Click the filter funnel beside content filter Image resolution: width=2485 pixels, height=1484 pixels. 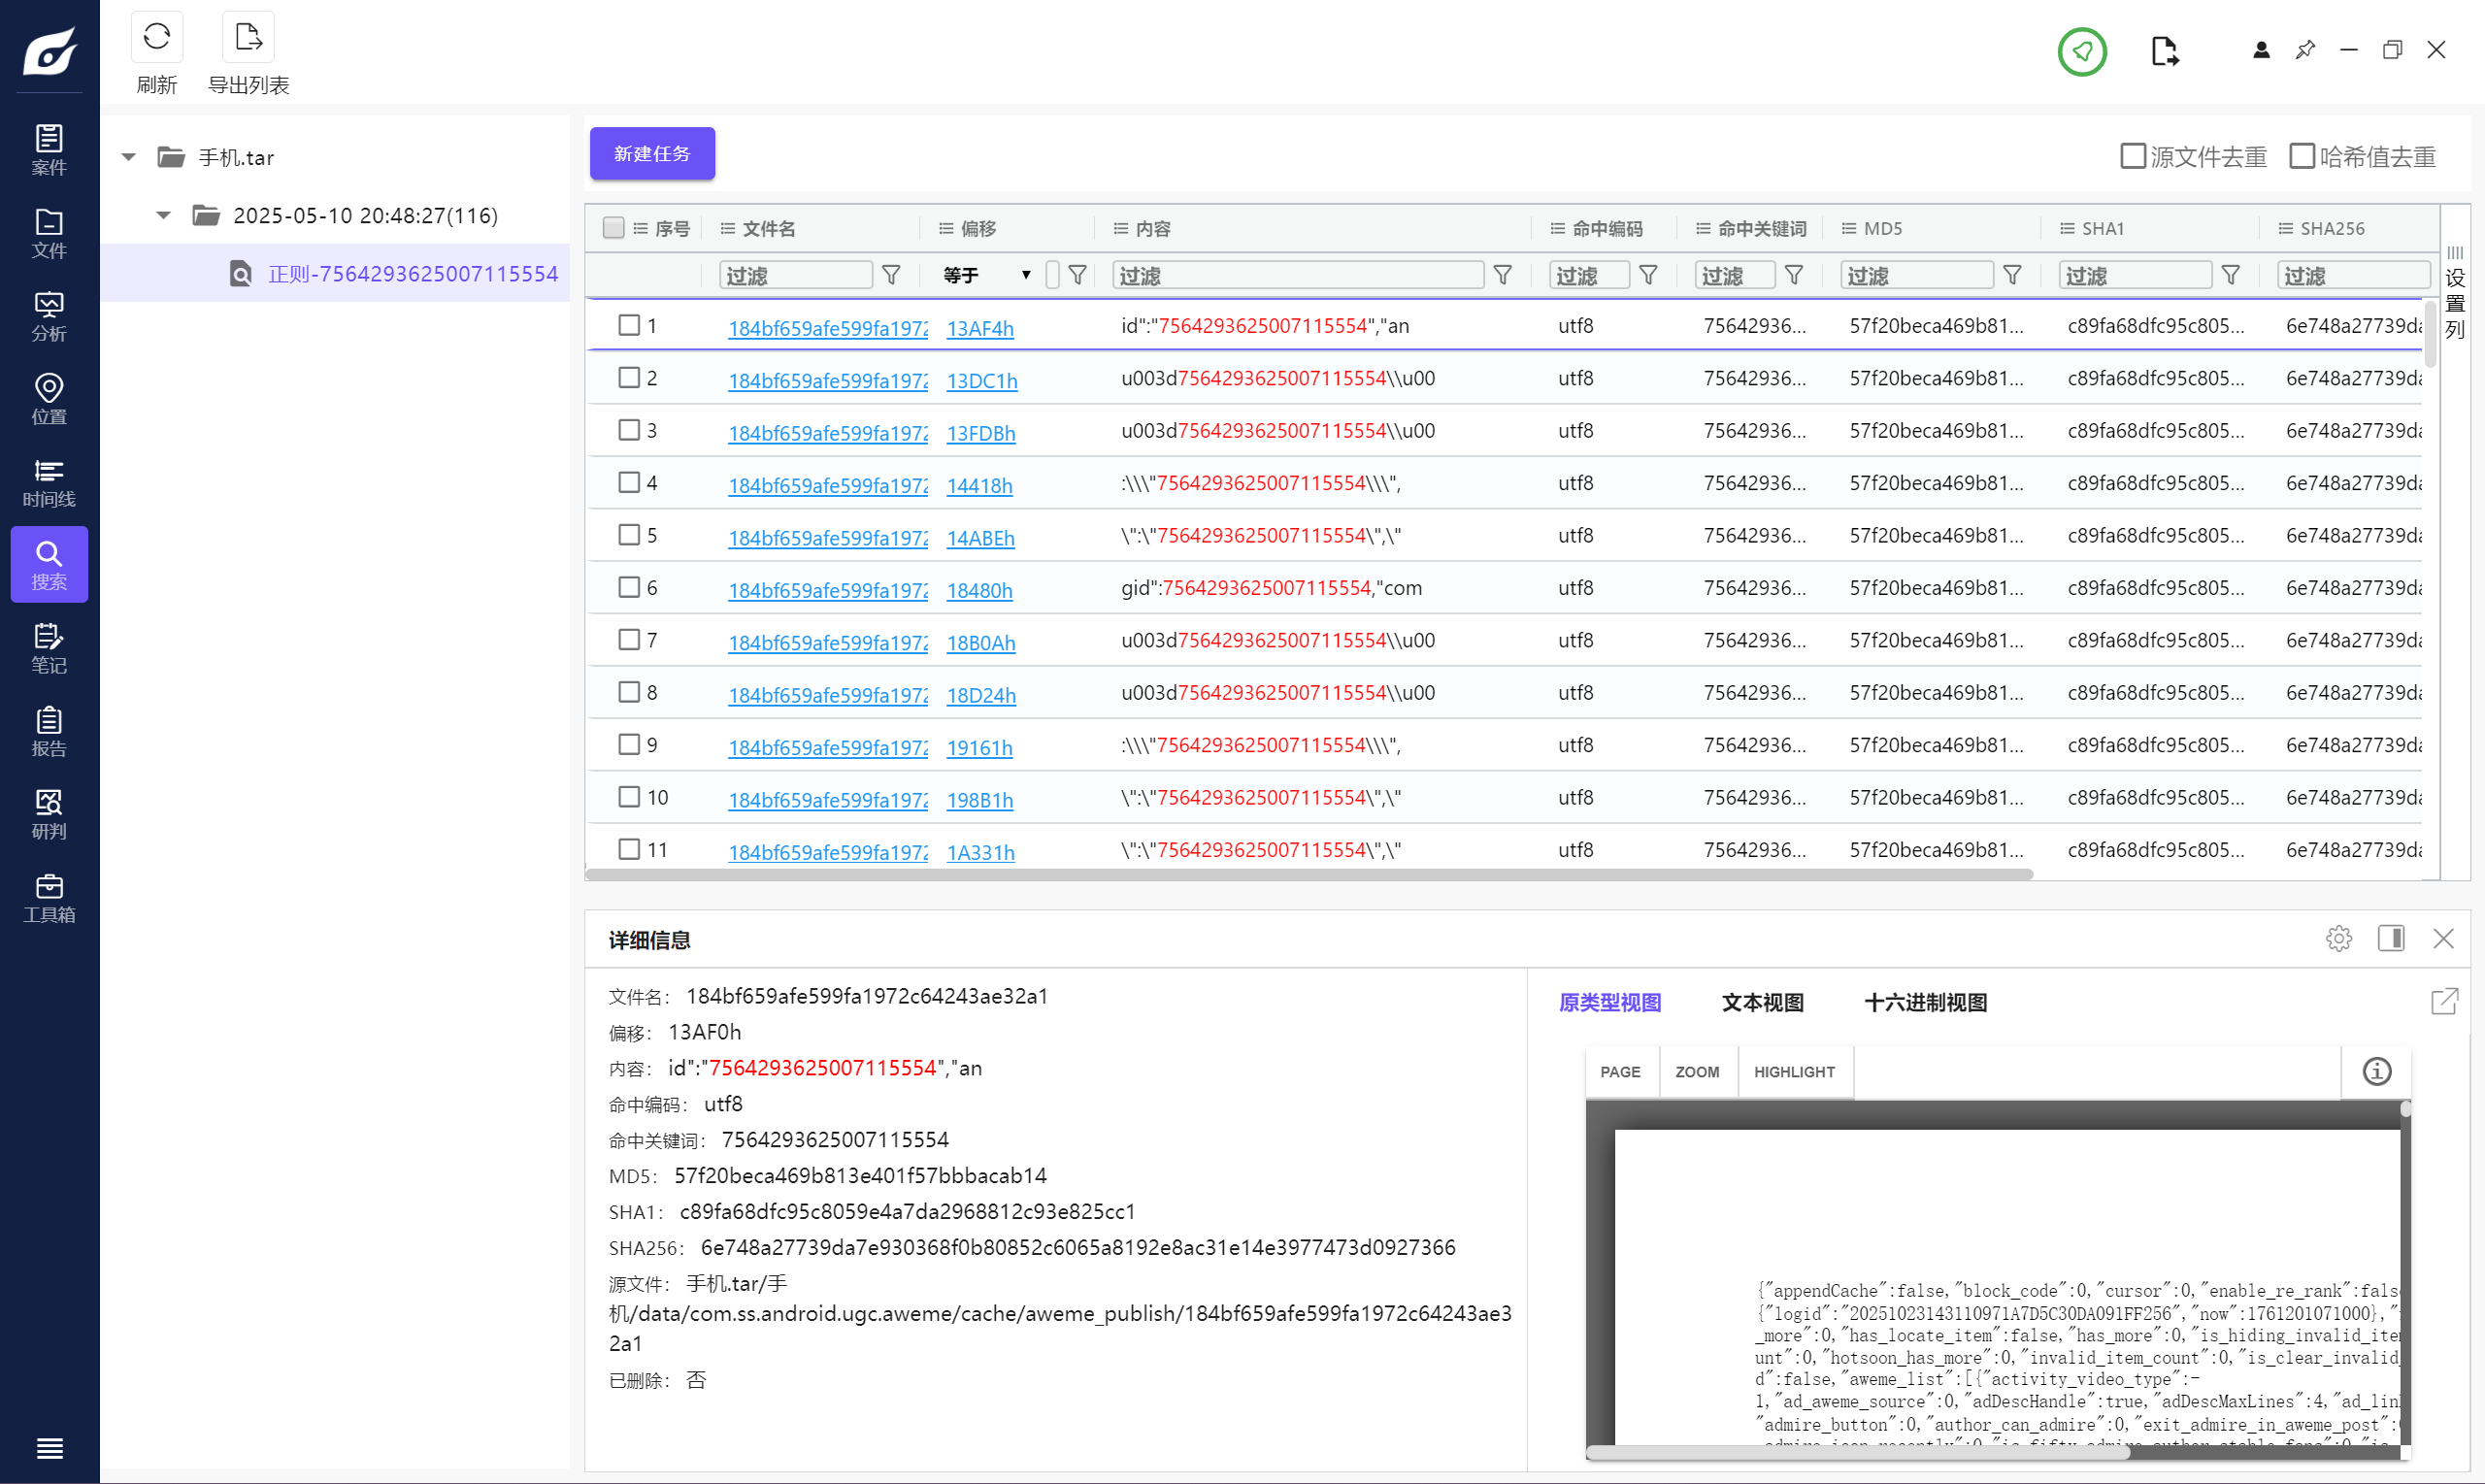1502,275
